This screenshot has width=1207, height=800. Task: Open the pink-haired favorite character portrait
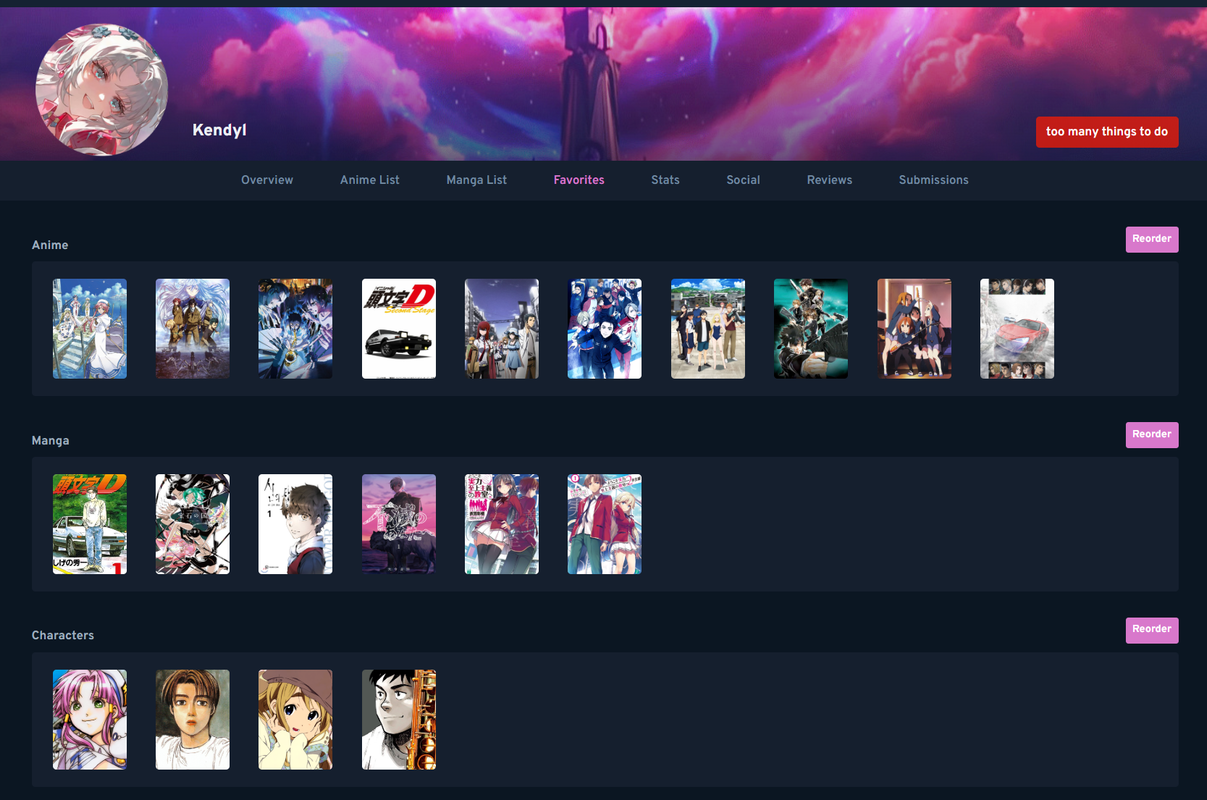click(90, 720)
